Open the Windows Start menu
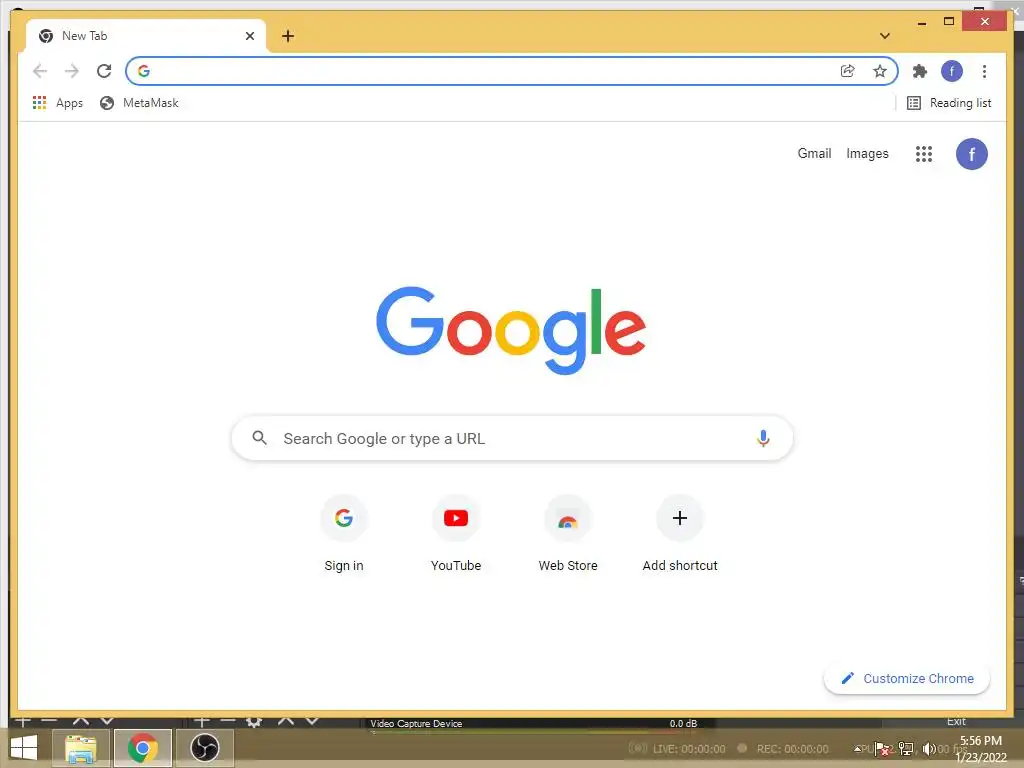This screenshot has height=768, width=1024. pos(24,748)
